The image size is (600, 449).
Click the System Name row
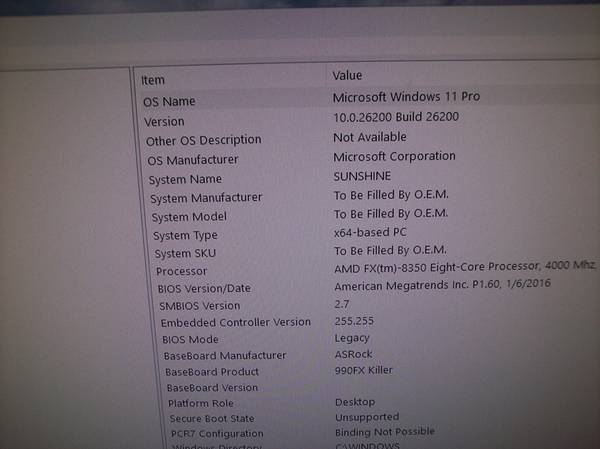coord(185,179)
